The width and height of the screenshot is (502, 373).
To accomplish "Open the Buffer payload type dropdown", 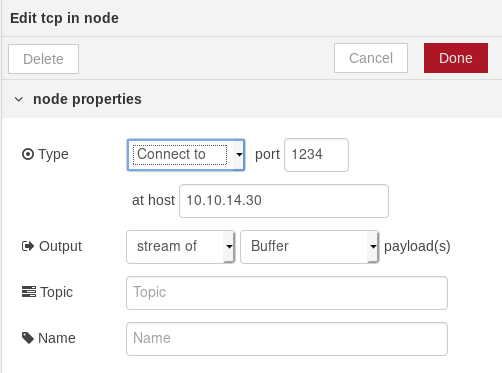I will tap(309, 247).
